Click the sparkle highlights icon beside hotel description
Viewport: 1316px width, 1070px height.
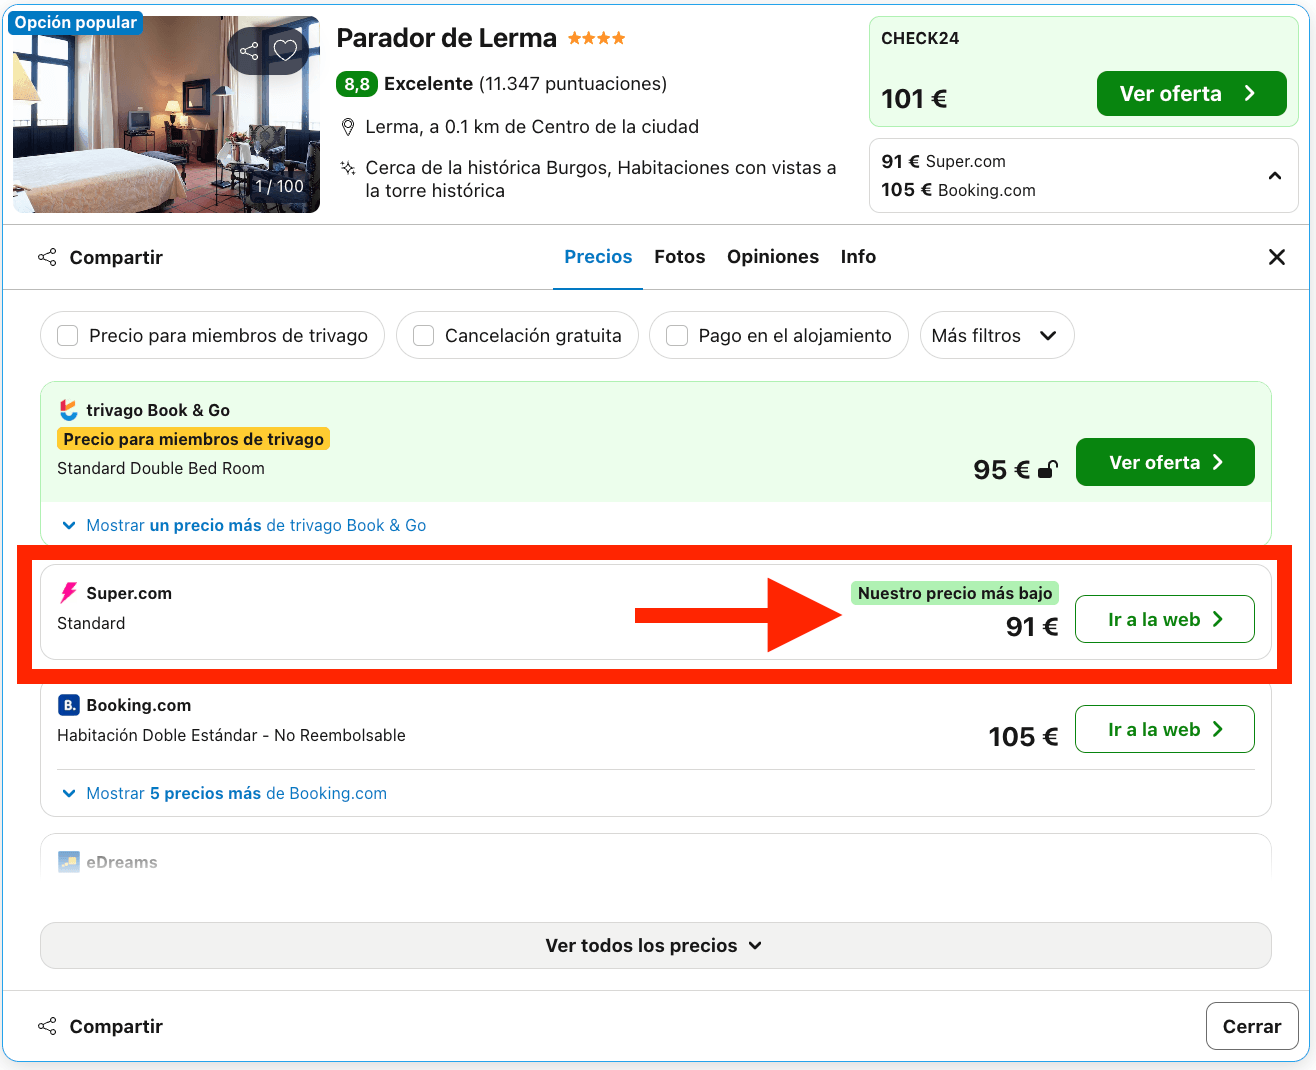348,168
